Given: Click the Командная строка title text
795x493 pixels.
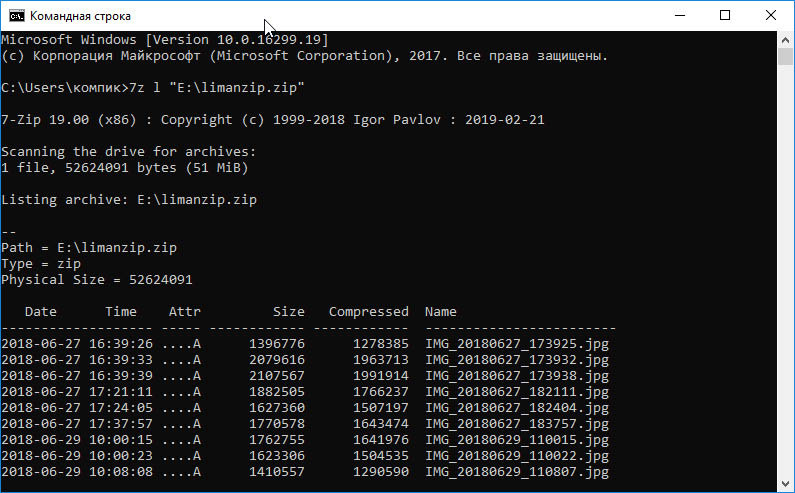Looking at the screenshot, I should [80, 16].
